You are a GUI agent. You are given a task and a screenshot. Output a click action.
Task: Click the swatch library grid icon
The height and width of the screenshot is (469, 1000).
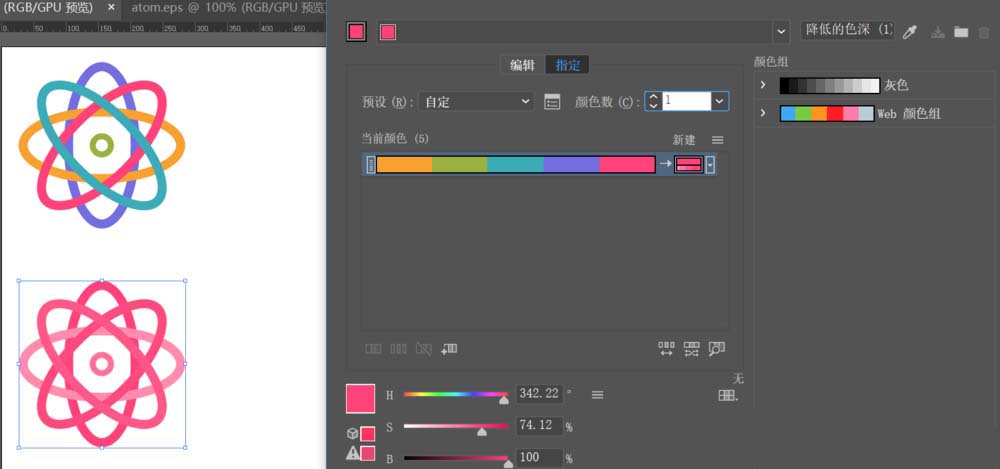(x=728, y=396)
